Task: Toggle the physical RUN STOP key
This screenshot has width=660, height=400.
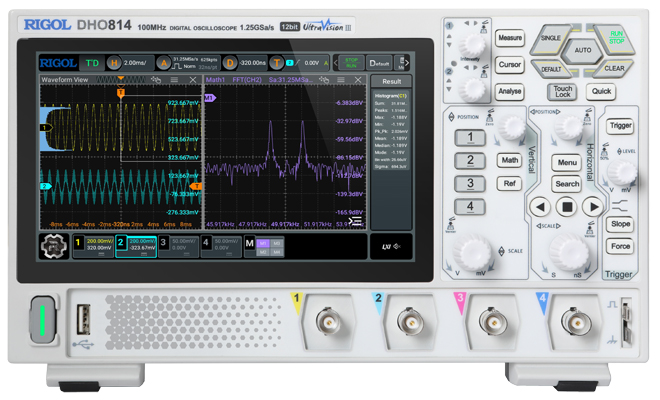Action: pos(616,38)
